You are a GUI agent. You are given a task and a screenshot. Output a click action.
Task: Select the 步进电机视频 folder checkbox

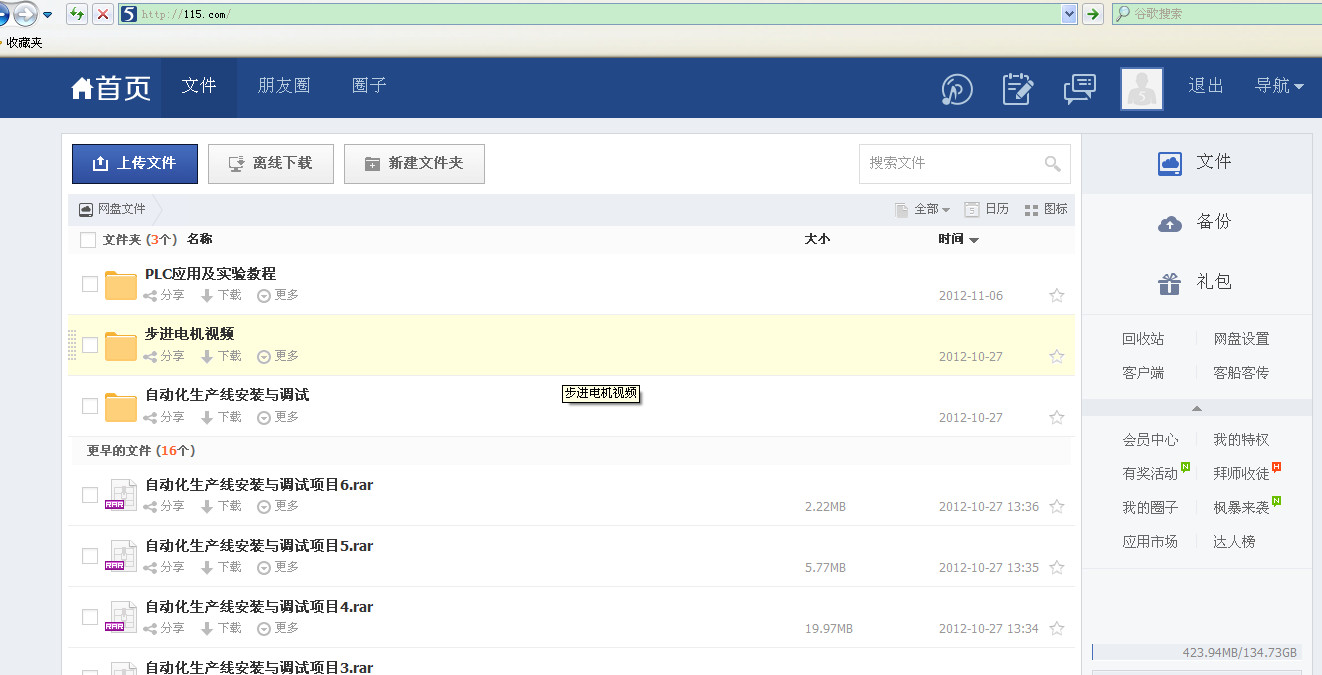(90, 345)
